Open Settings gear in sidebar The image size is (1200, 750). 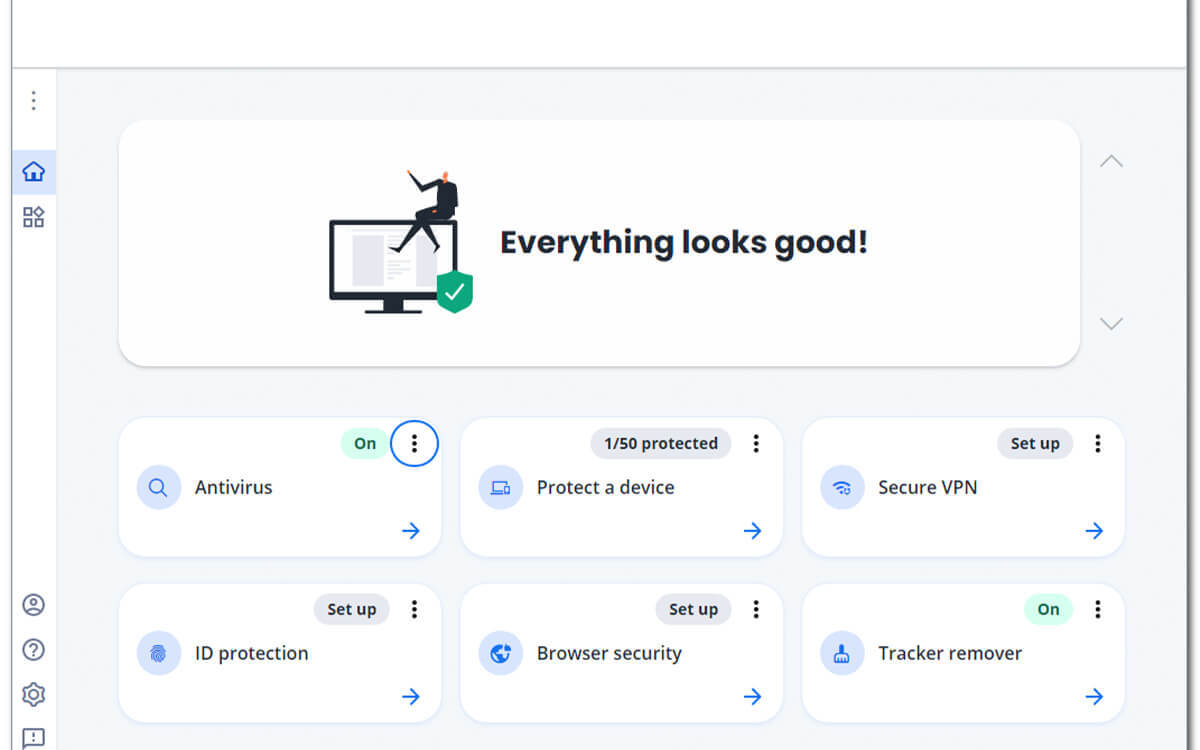[33, 694]
